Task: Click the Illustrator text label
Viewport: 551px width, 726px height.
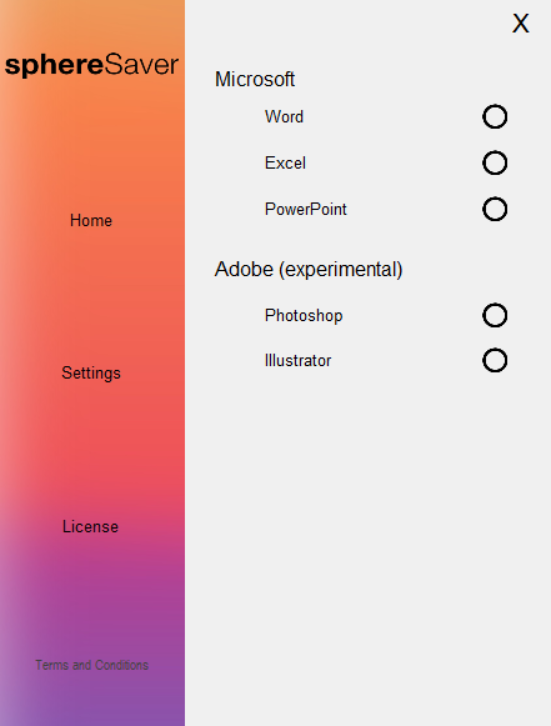Action: pyautogui.click(x=298, y=361)
